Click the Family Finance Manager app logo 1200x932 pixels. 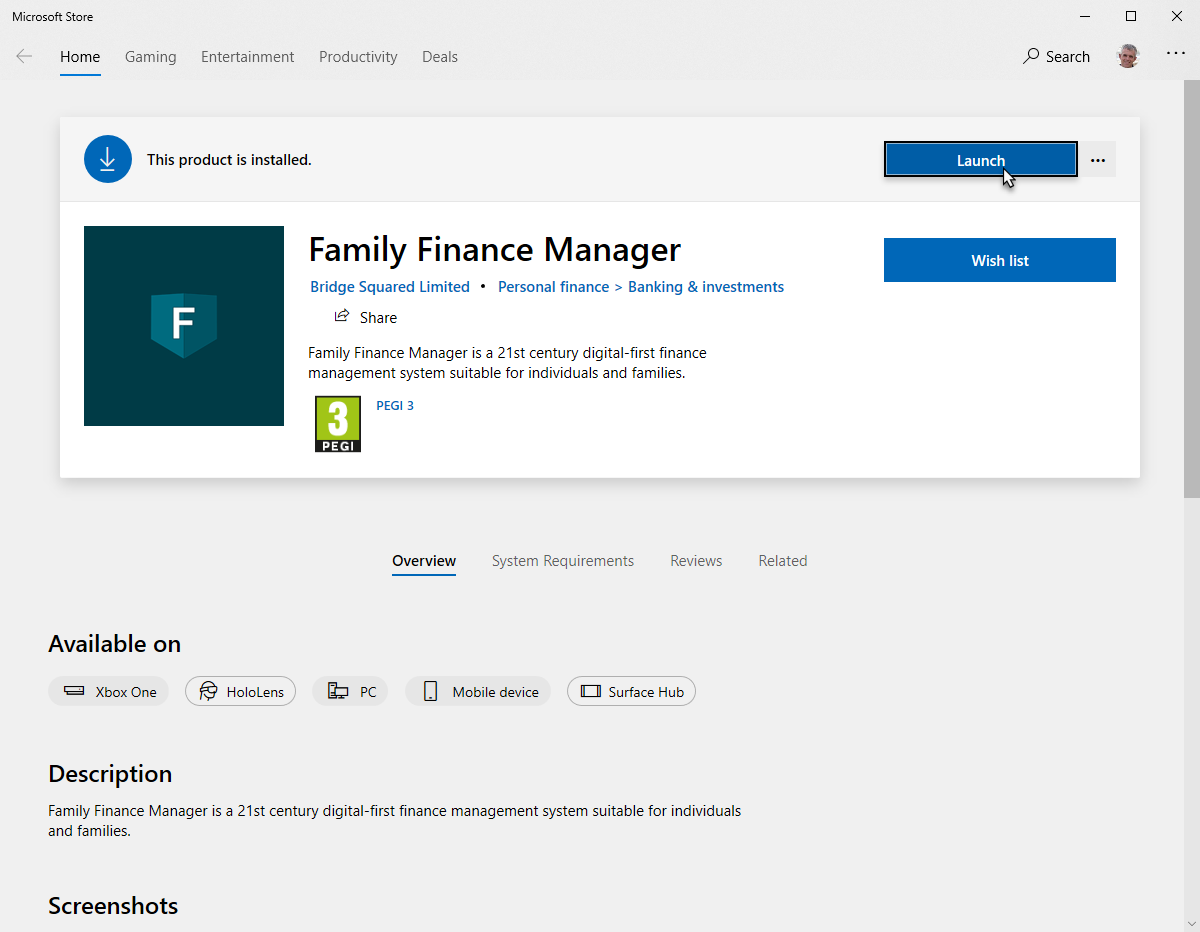184,326
